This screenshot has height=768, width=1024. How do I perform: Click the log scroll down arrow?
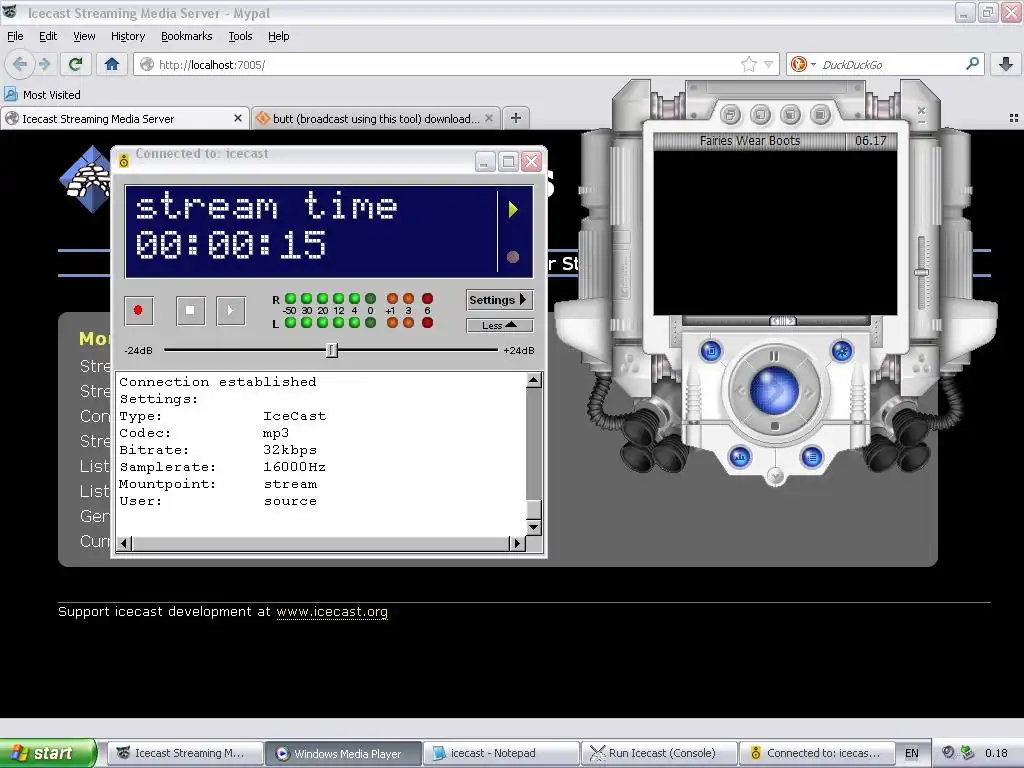click(x=534, y=527)
